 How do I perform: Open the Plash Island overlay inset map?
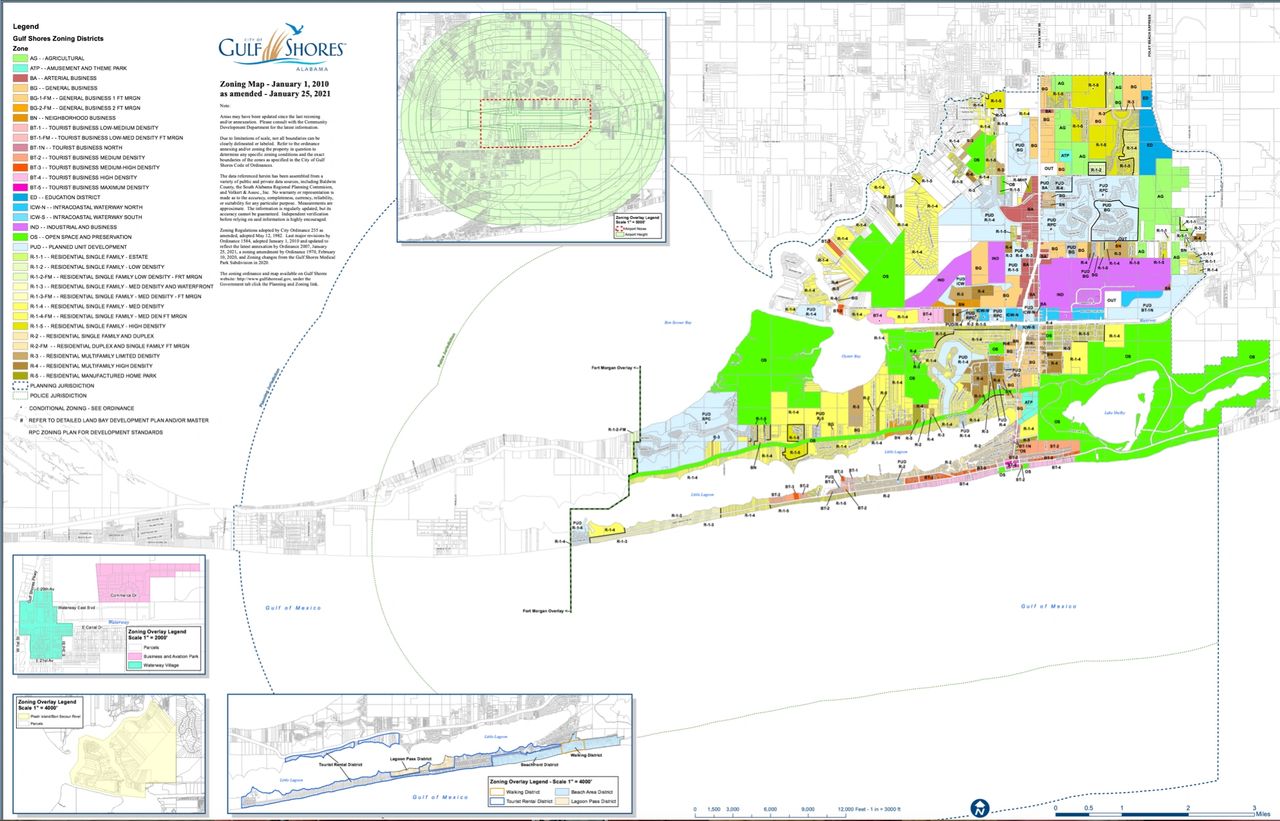(x=108, y=753)
